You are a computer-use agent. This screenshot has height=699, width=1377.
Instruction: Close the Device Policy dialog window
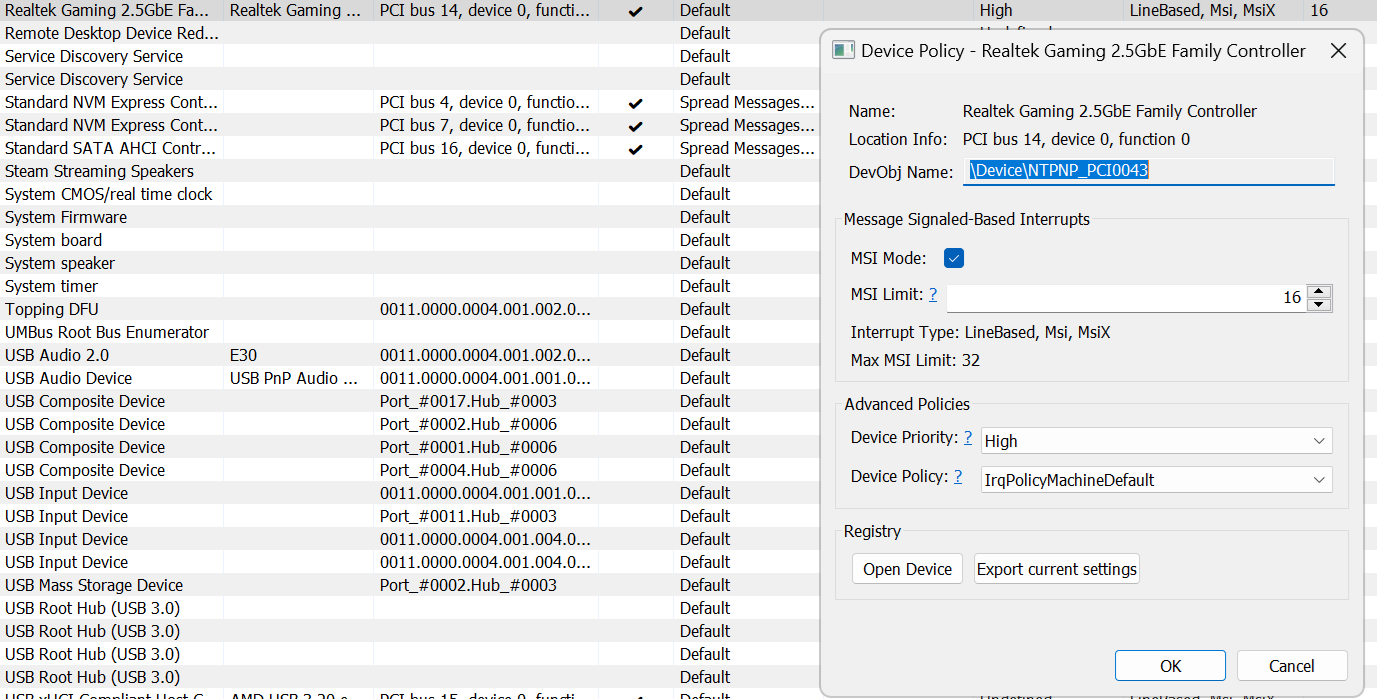(1338, 51)
